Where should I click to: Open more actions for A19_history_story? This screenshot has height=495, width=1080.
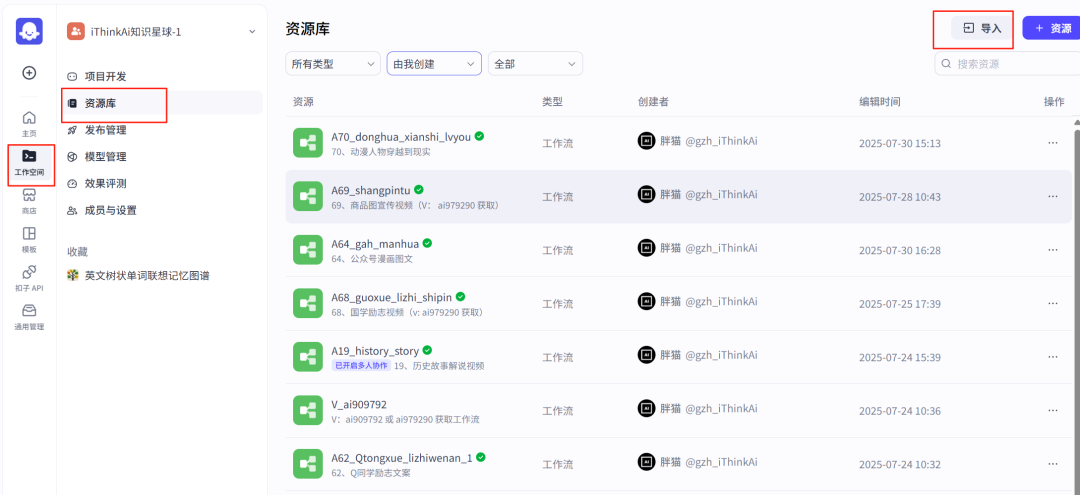pos(1052,357)
